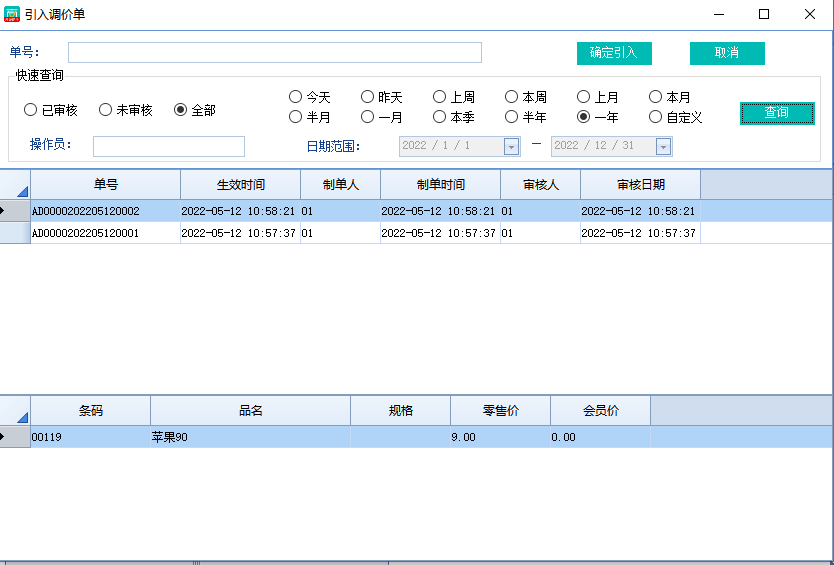Screen dimensions: 834x565
Task: Click the 零售价 column header
Action: pyautogui.click(x=500, y=411)
